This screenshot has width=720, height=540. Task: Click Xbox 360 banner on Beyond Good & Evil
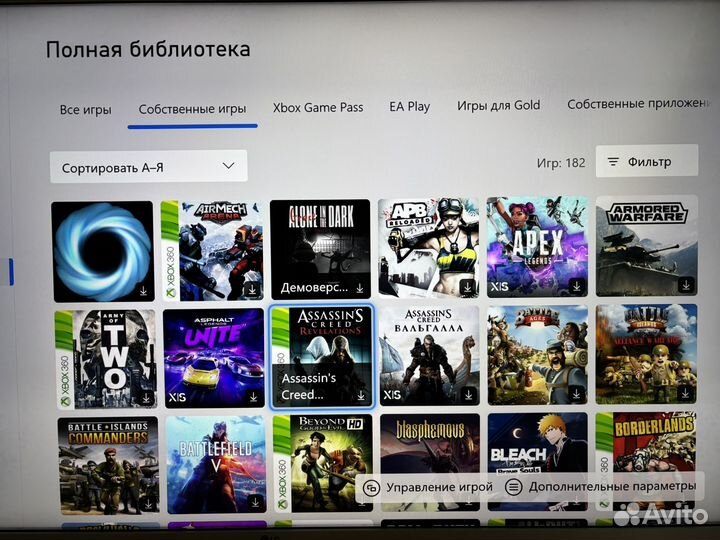click(281, 463)
